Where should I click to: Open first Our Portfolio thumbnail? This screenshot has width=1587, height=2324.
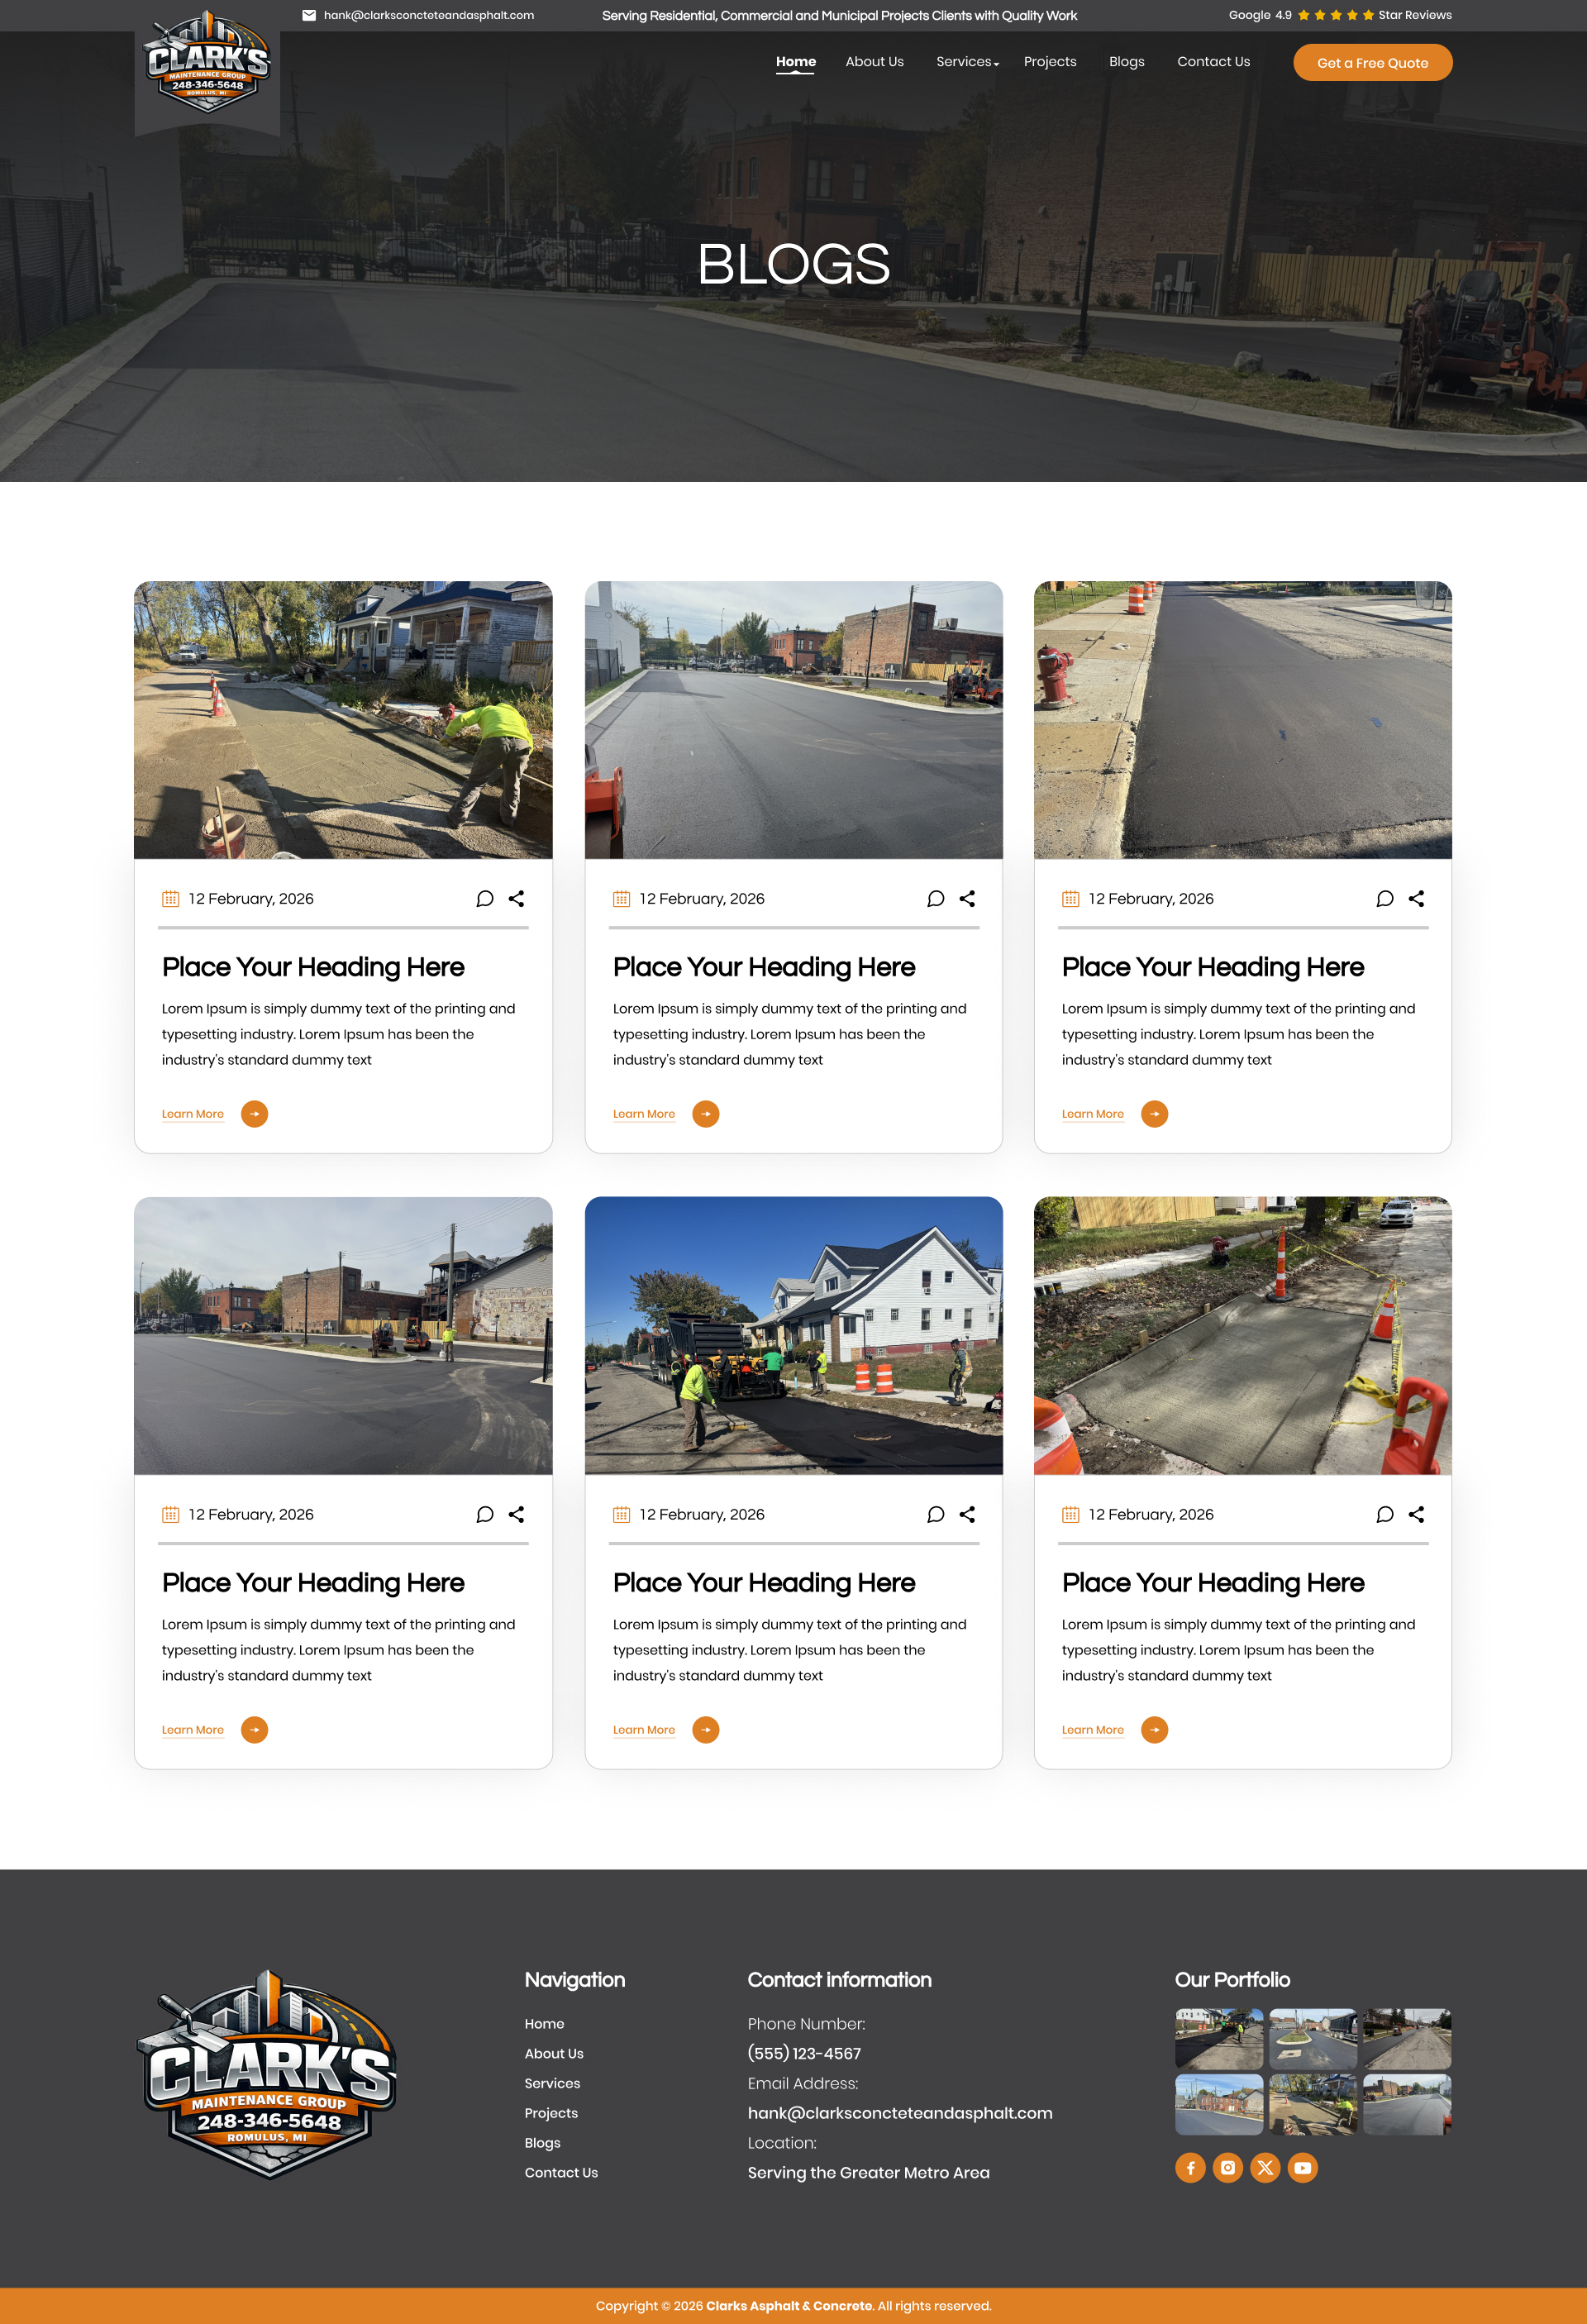(1218, 2038)
